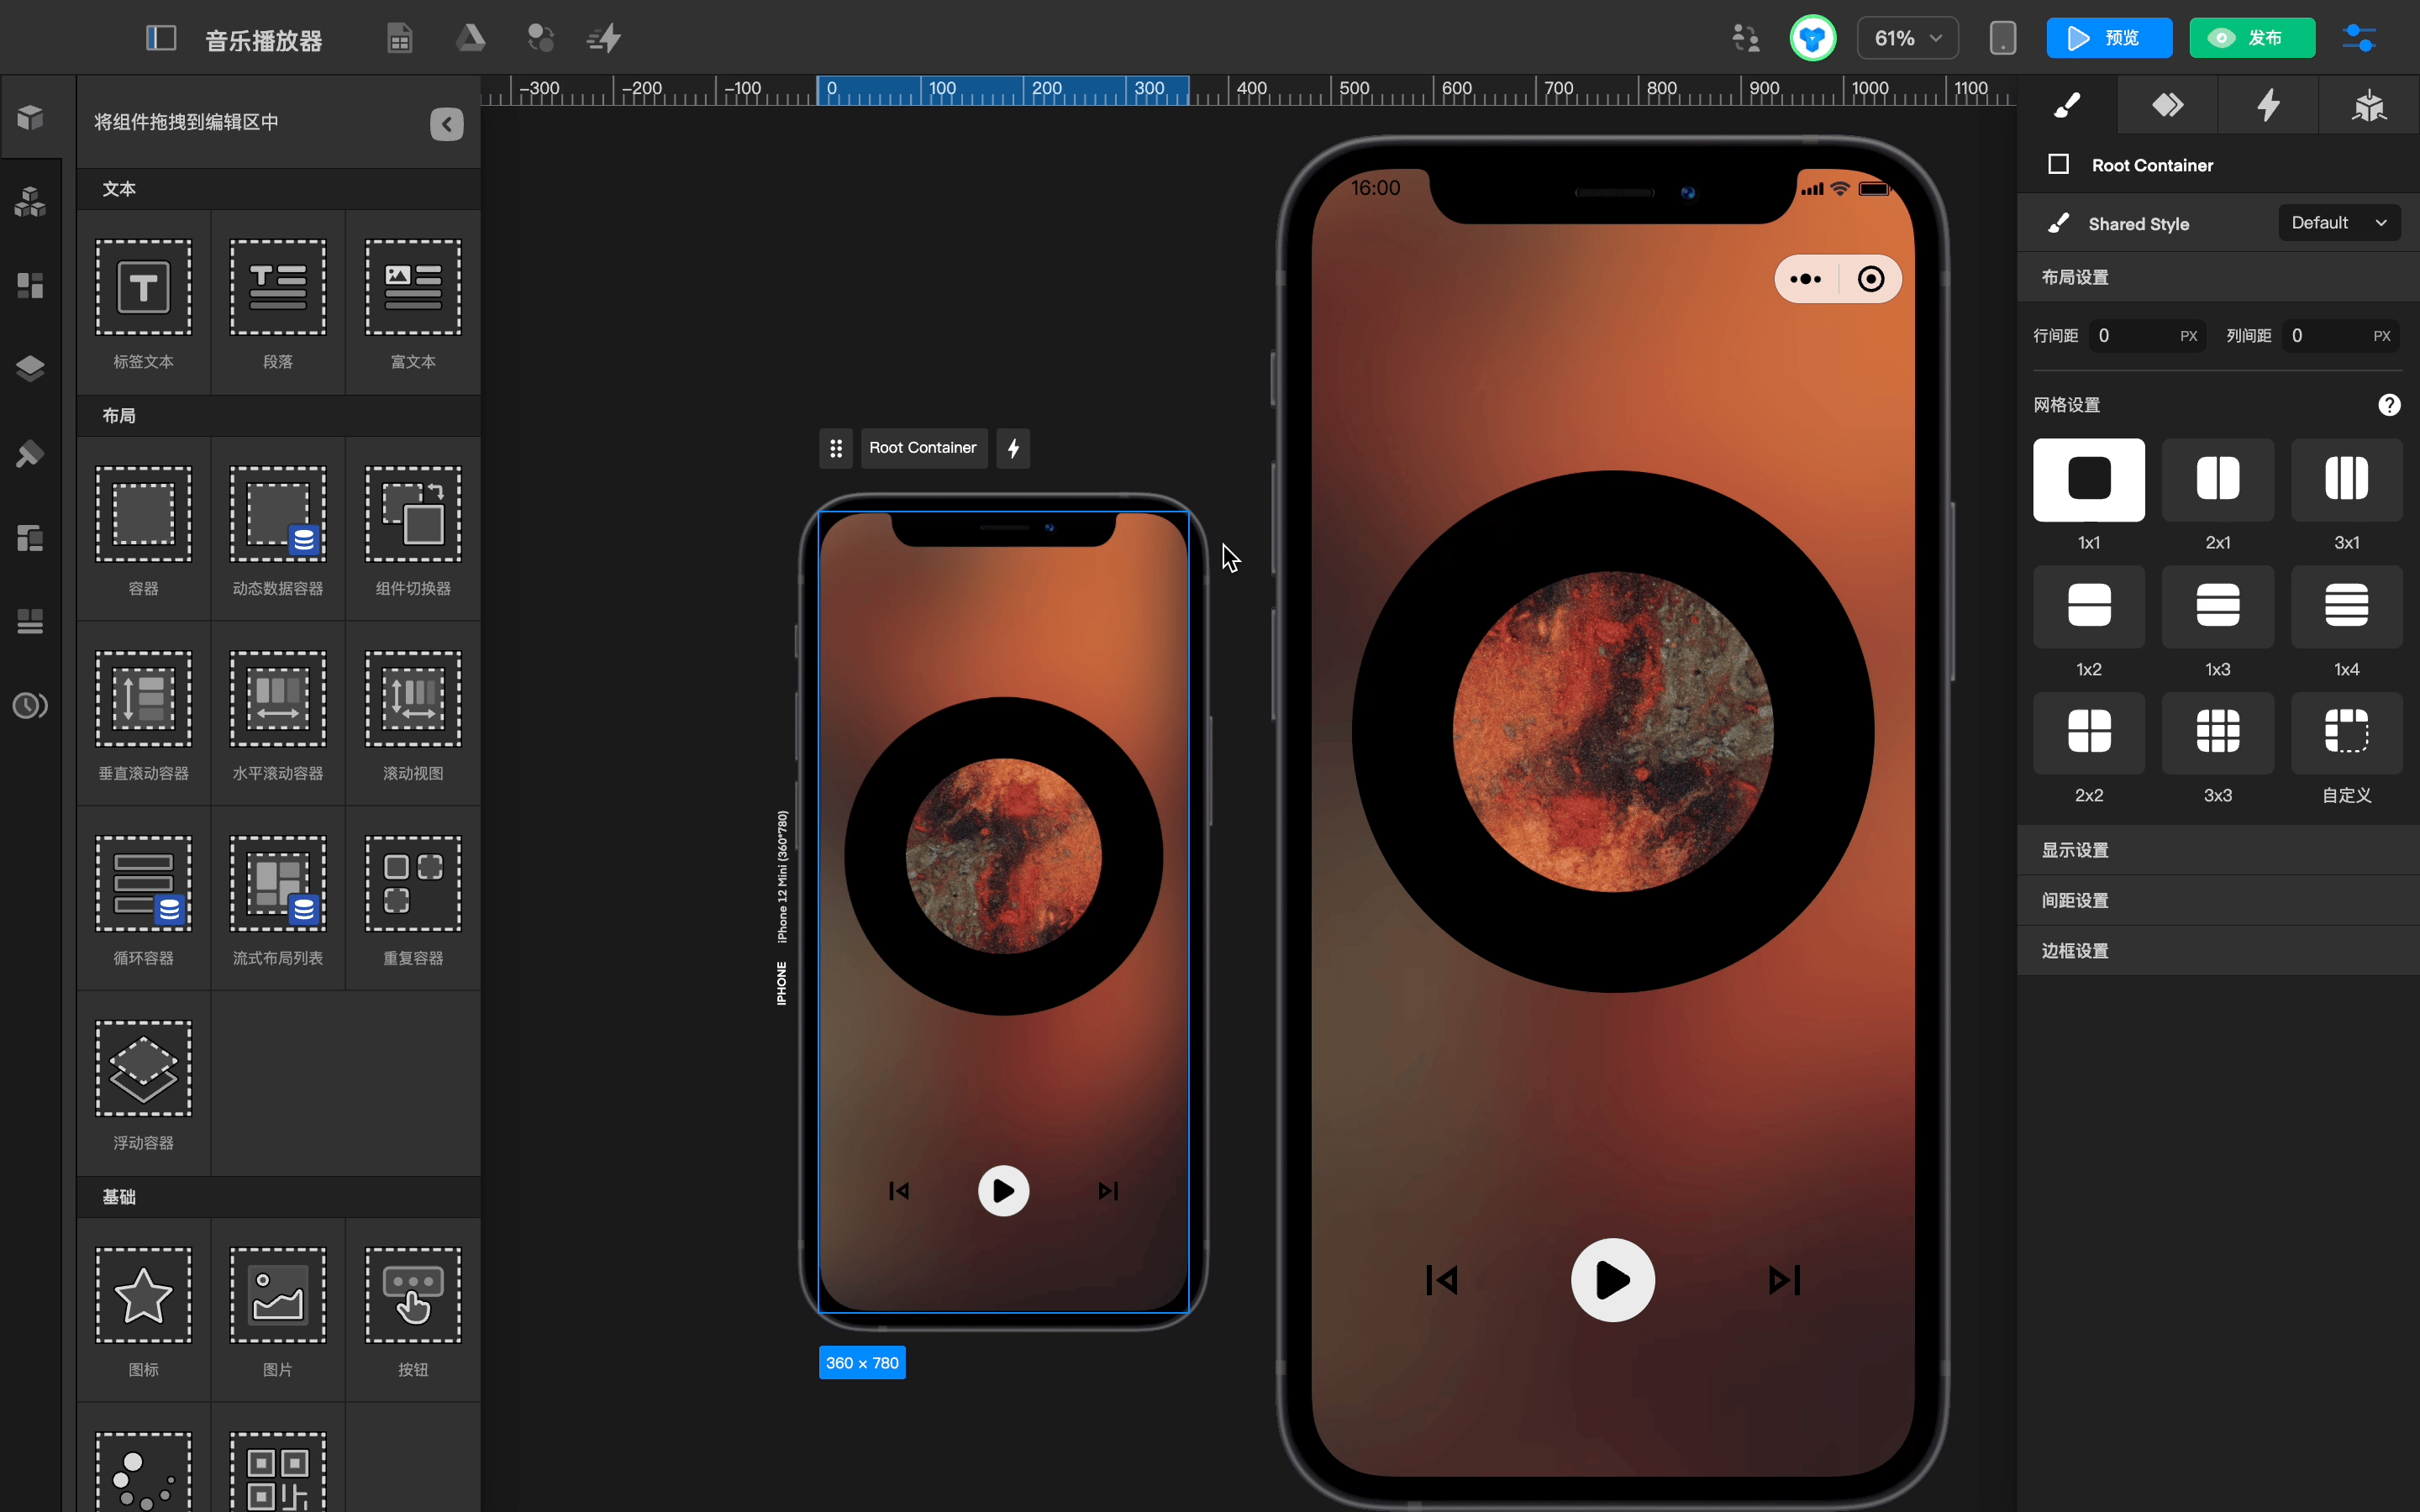Image resolution: width=2420 pixels, height=1512 pixels.
Task: Select the 2x2 grid layout option
Action: [2089, 732]
